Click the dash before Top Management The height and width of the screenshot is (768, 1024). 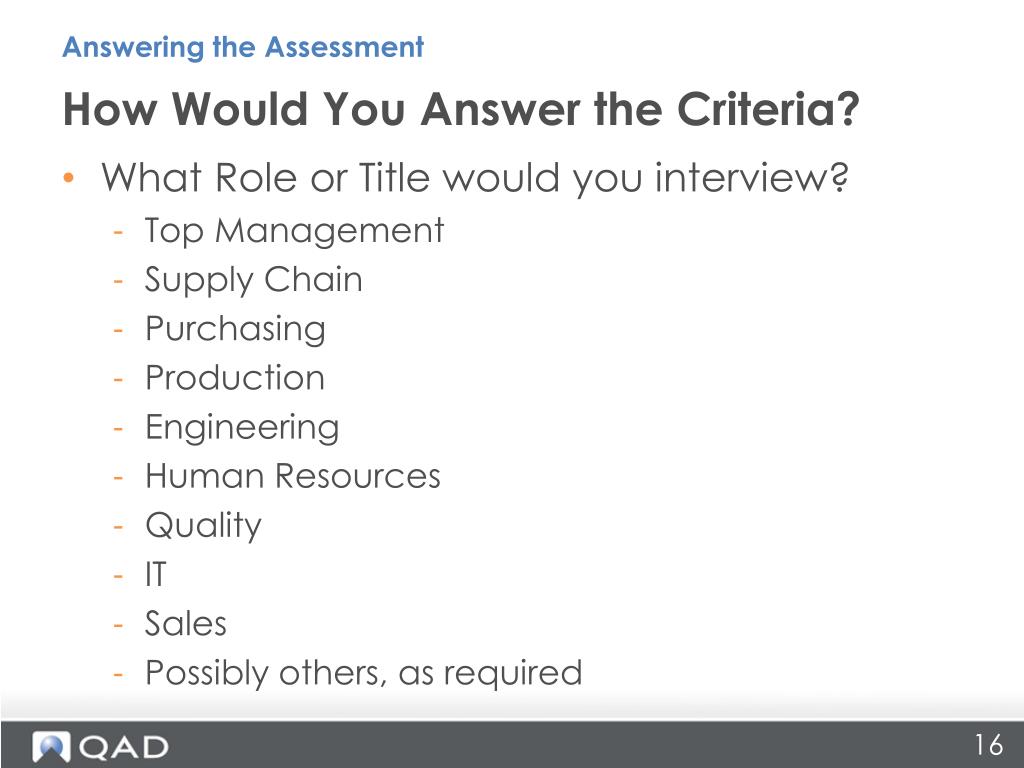pos(118,232)
